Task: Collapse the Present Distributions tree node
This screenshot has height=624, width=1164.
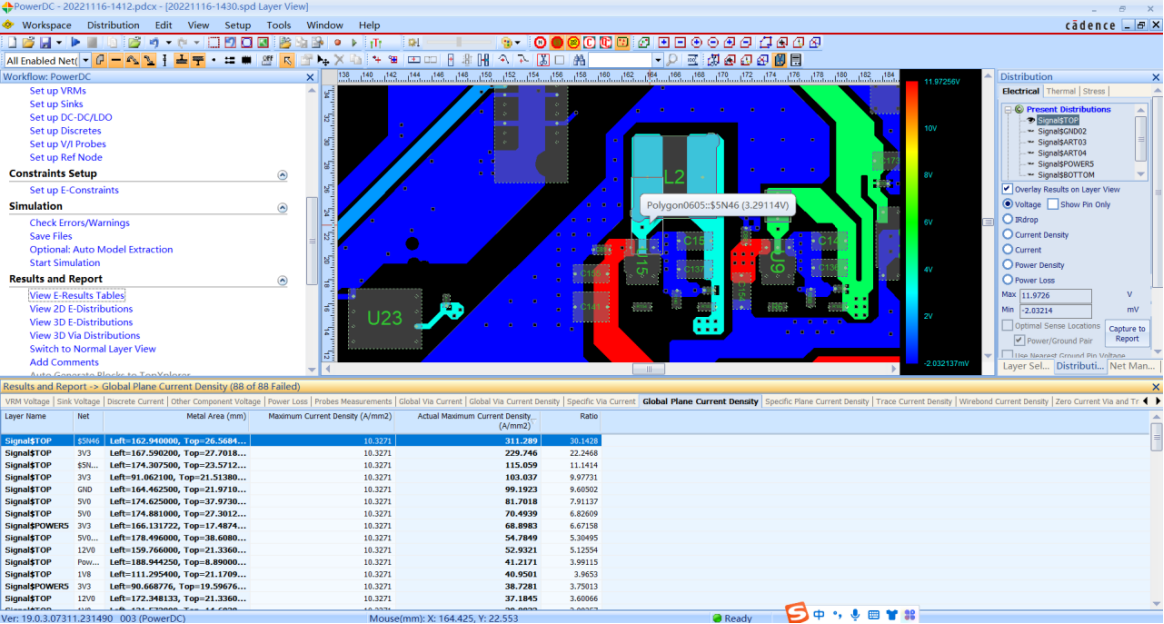Action: click(x=1008, y=109)
